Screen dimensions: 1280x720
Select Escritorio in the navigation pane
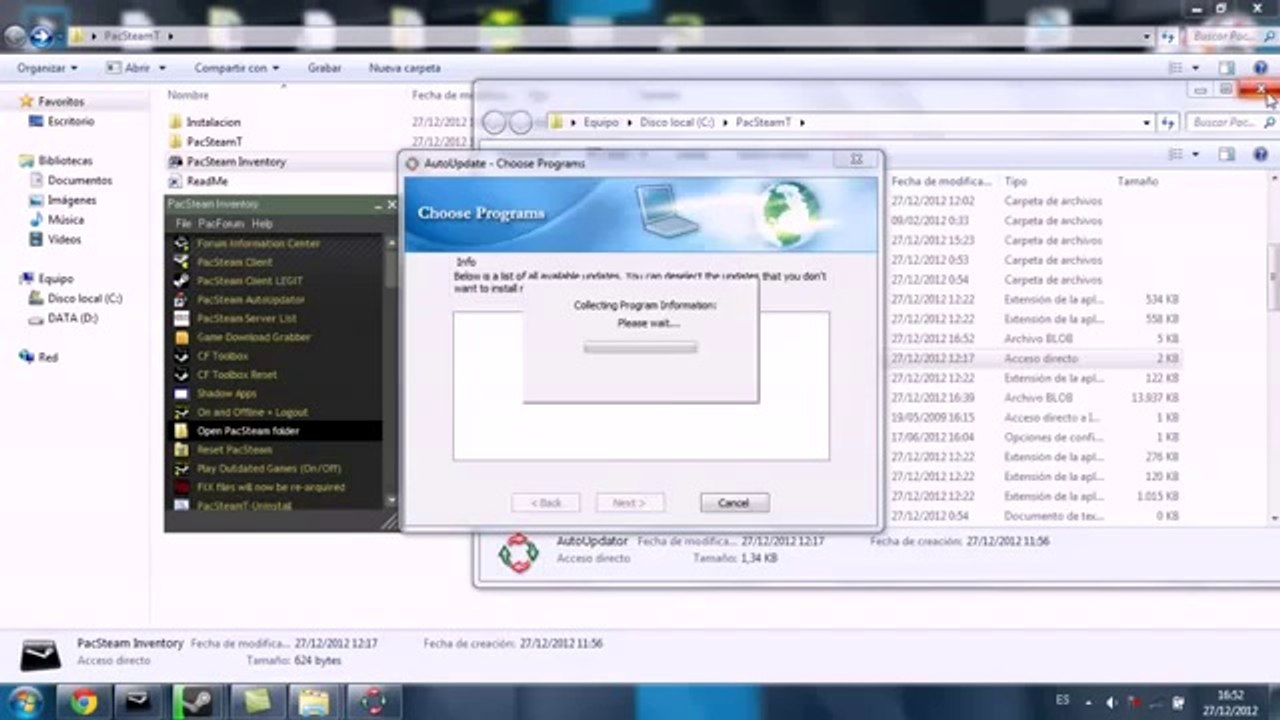click(x=71, y=121)
